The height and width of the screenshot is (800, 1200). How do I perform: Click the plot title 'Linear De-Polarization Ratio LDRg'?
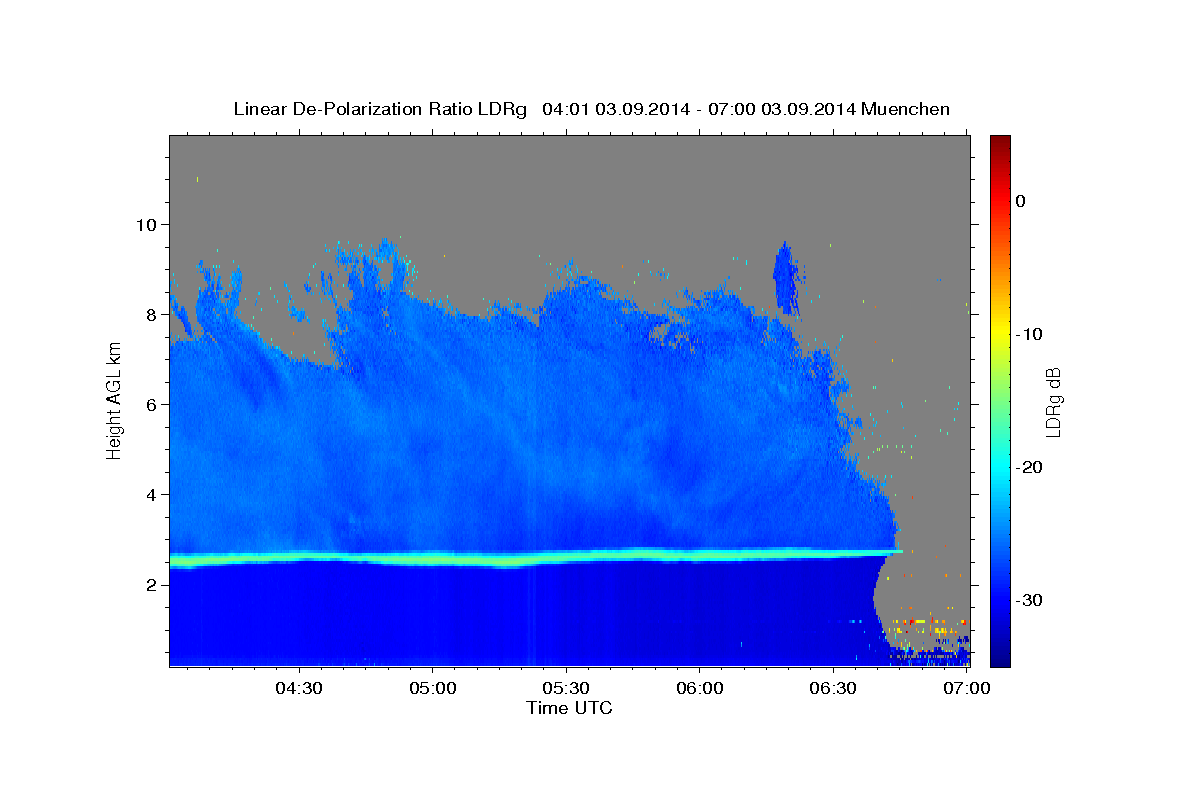(x=380, y=109)
